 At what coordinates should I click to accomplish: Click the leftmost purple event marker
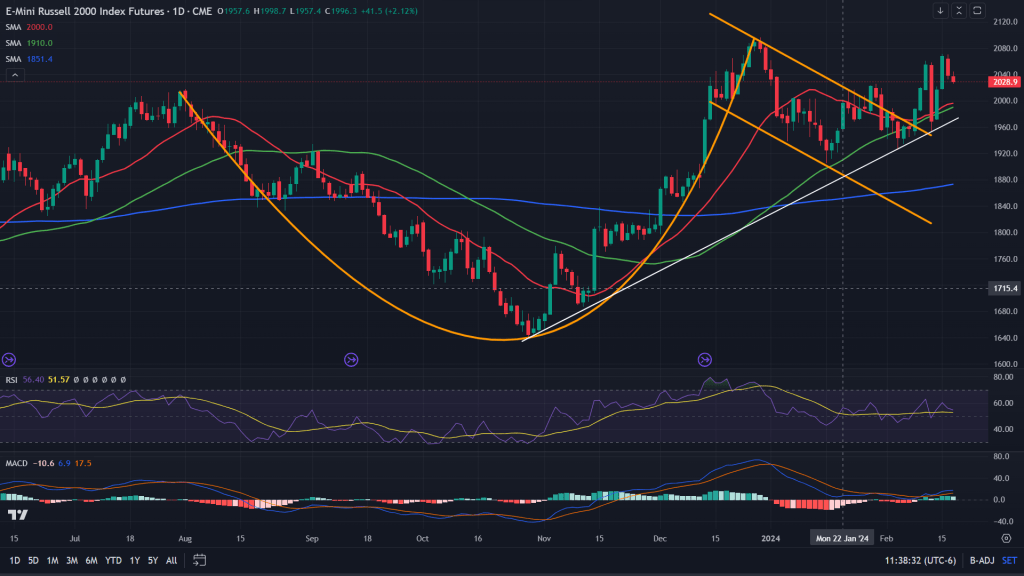tap(9, 359)
